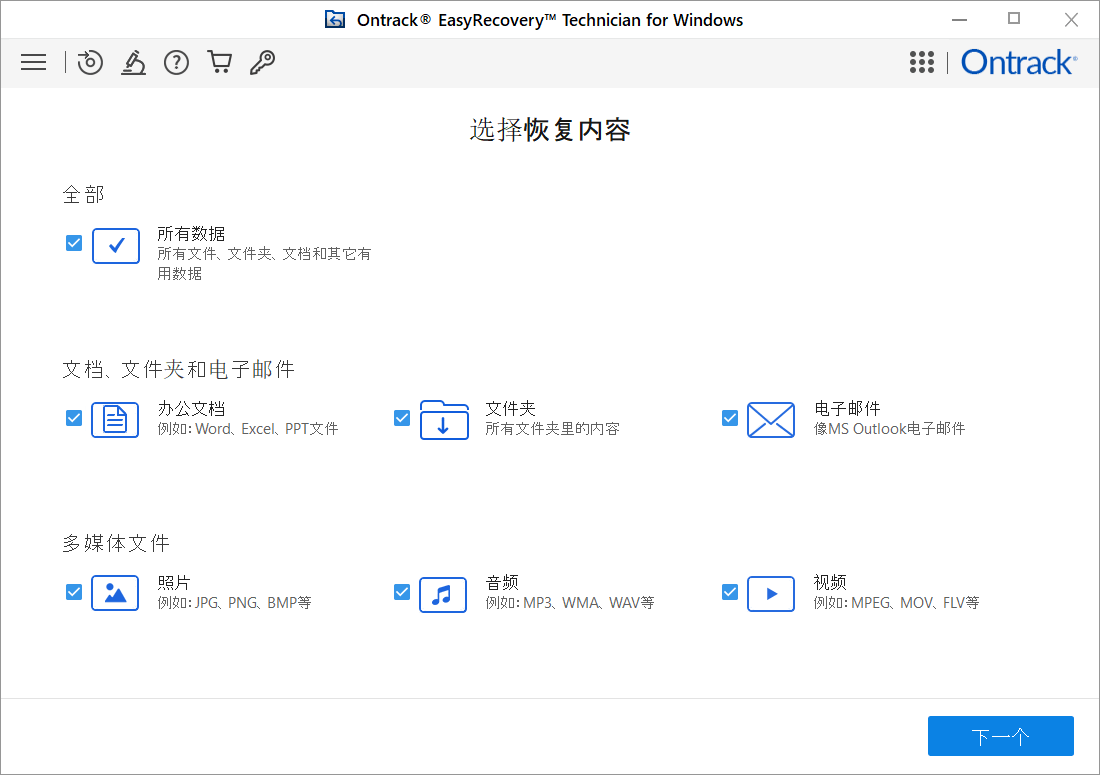The width and height of the screenshot is (1100, 775).
Task: Click the 文档、文件夹和电子邮件 section heading
Action: [x=178, y=369]
